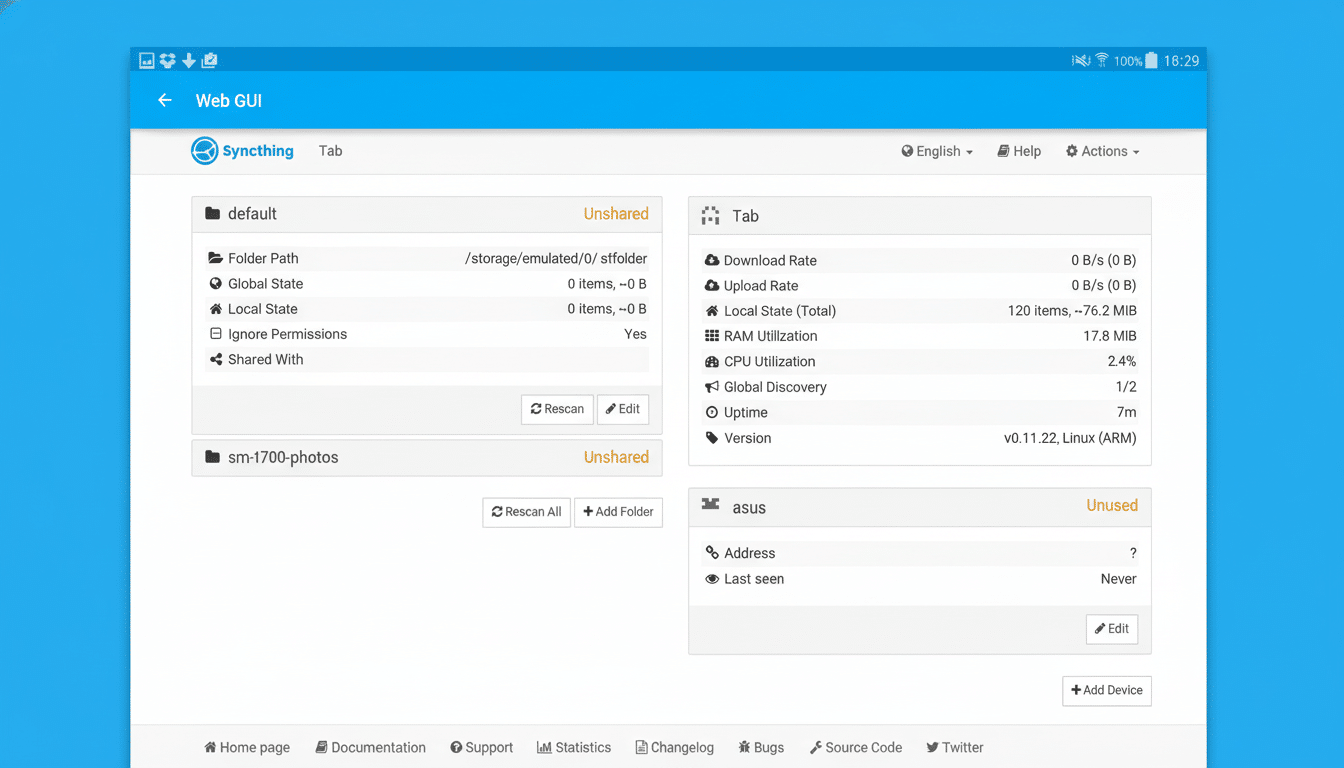Click the Syncthing logo in the navbar

click(x=204, y=150)
